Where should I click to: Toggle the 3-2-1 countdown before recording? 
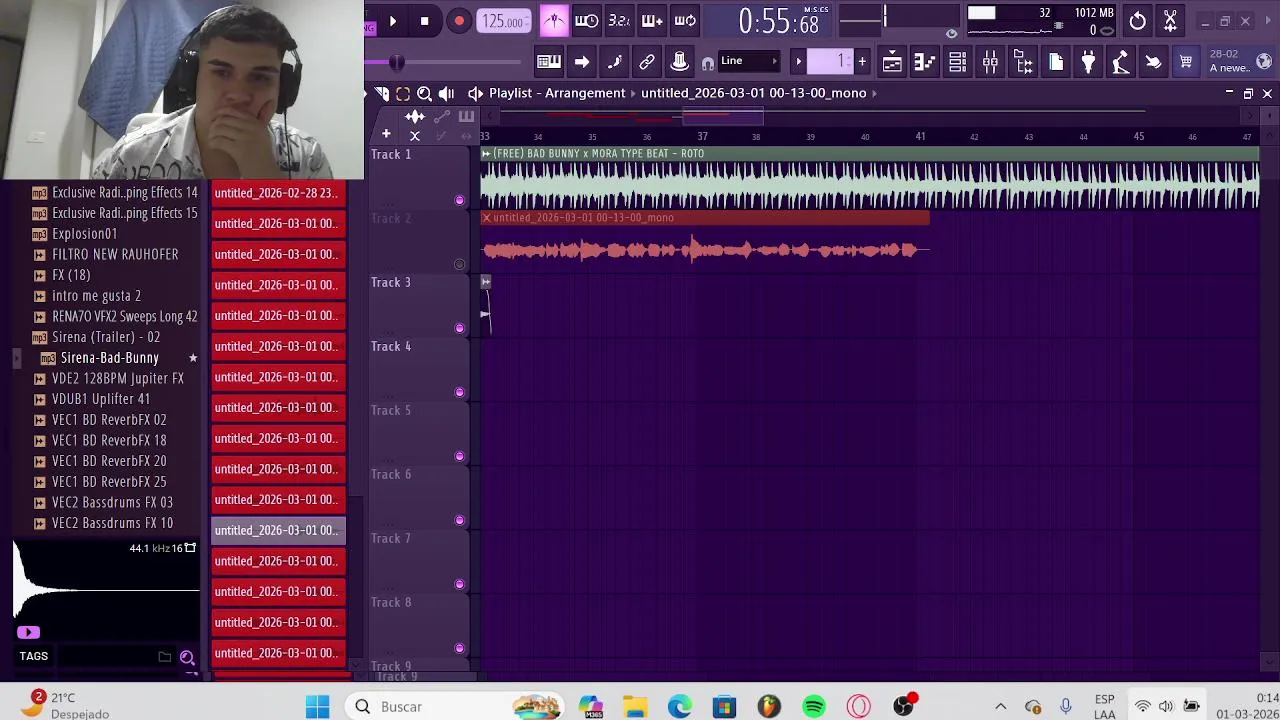point(619,21)
